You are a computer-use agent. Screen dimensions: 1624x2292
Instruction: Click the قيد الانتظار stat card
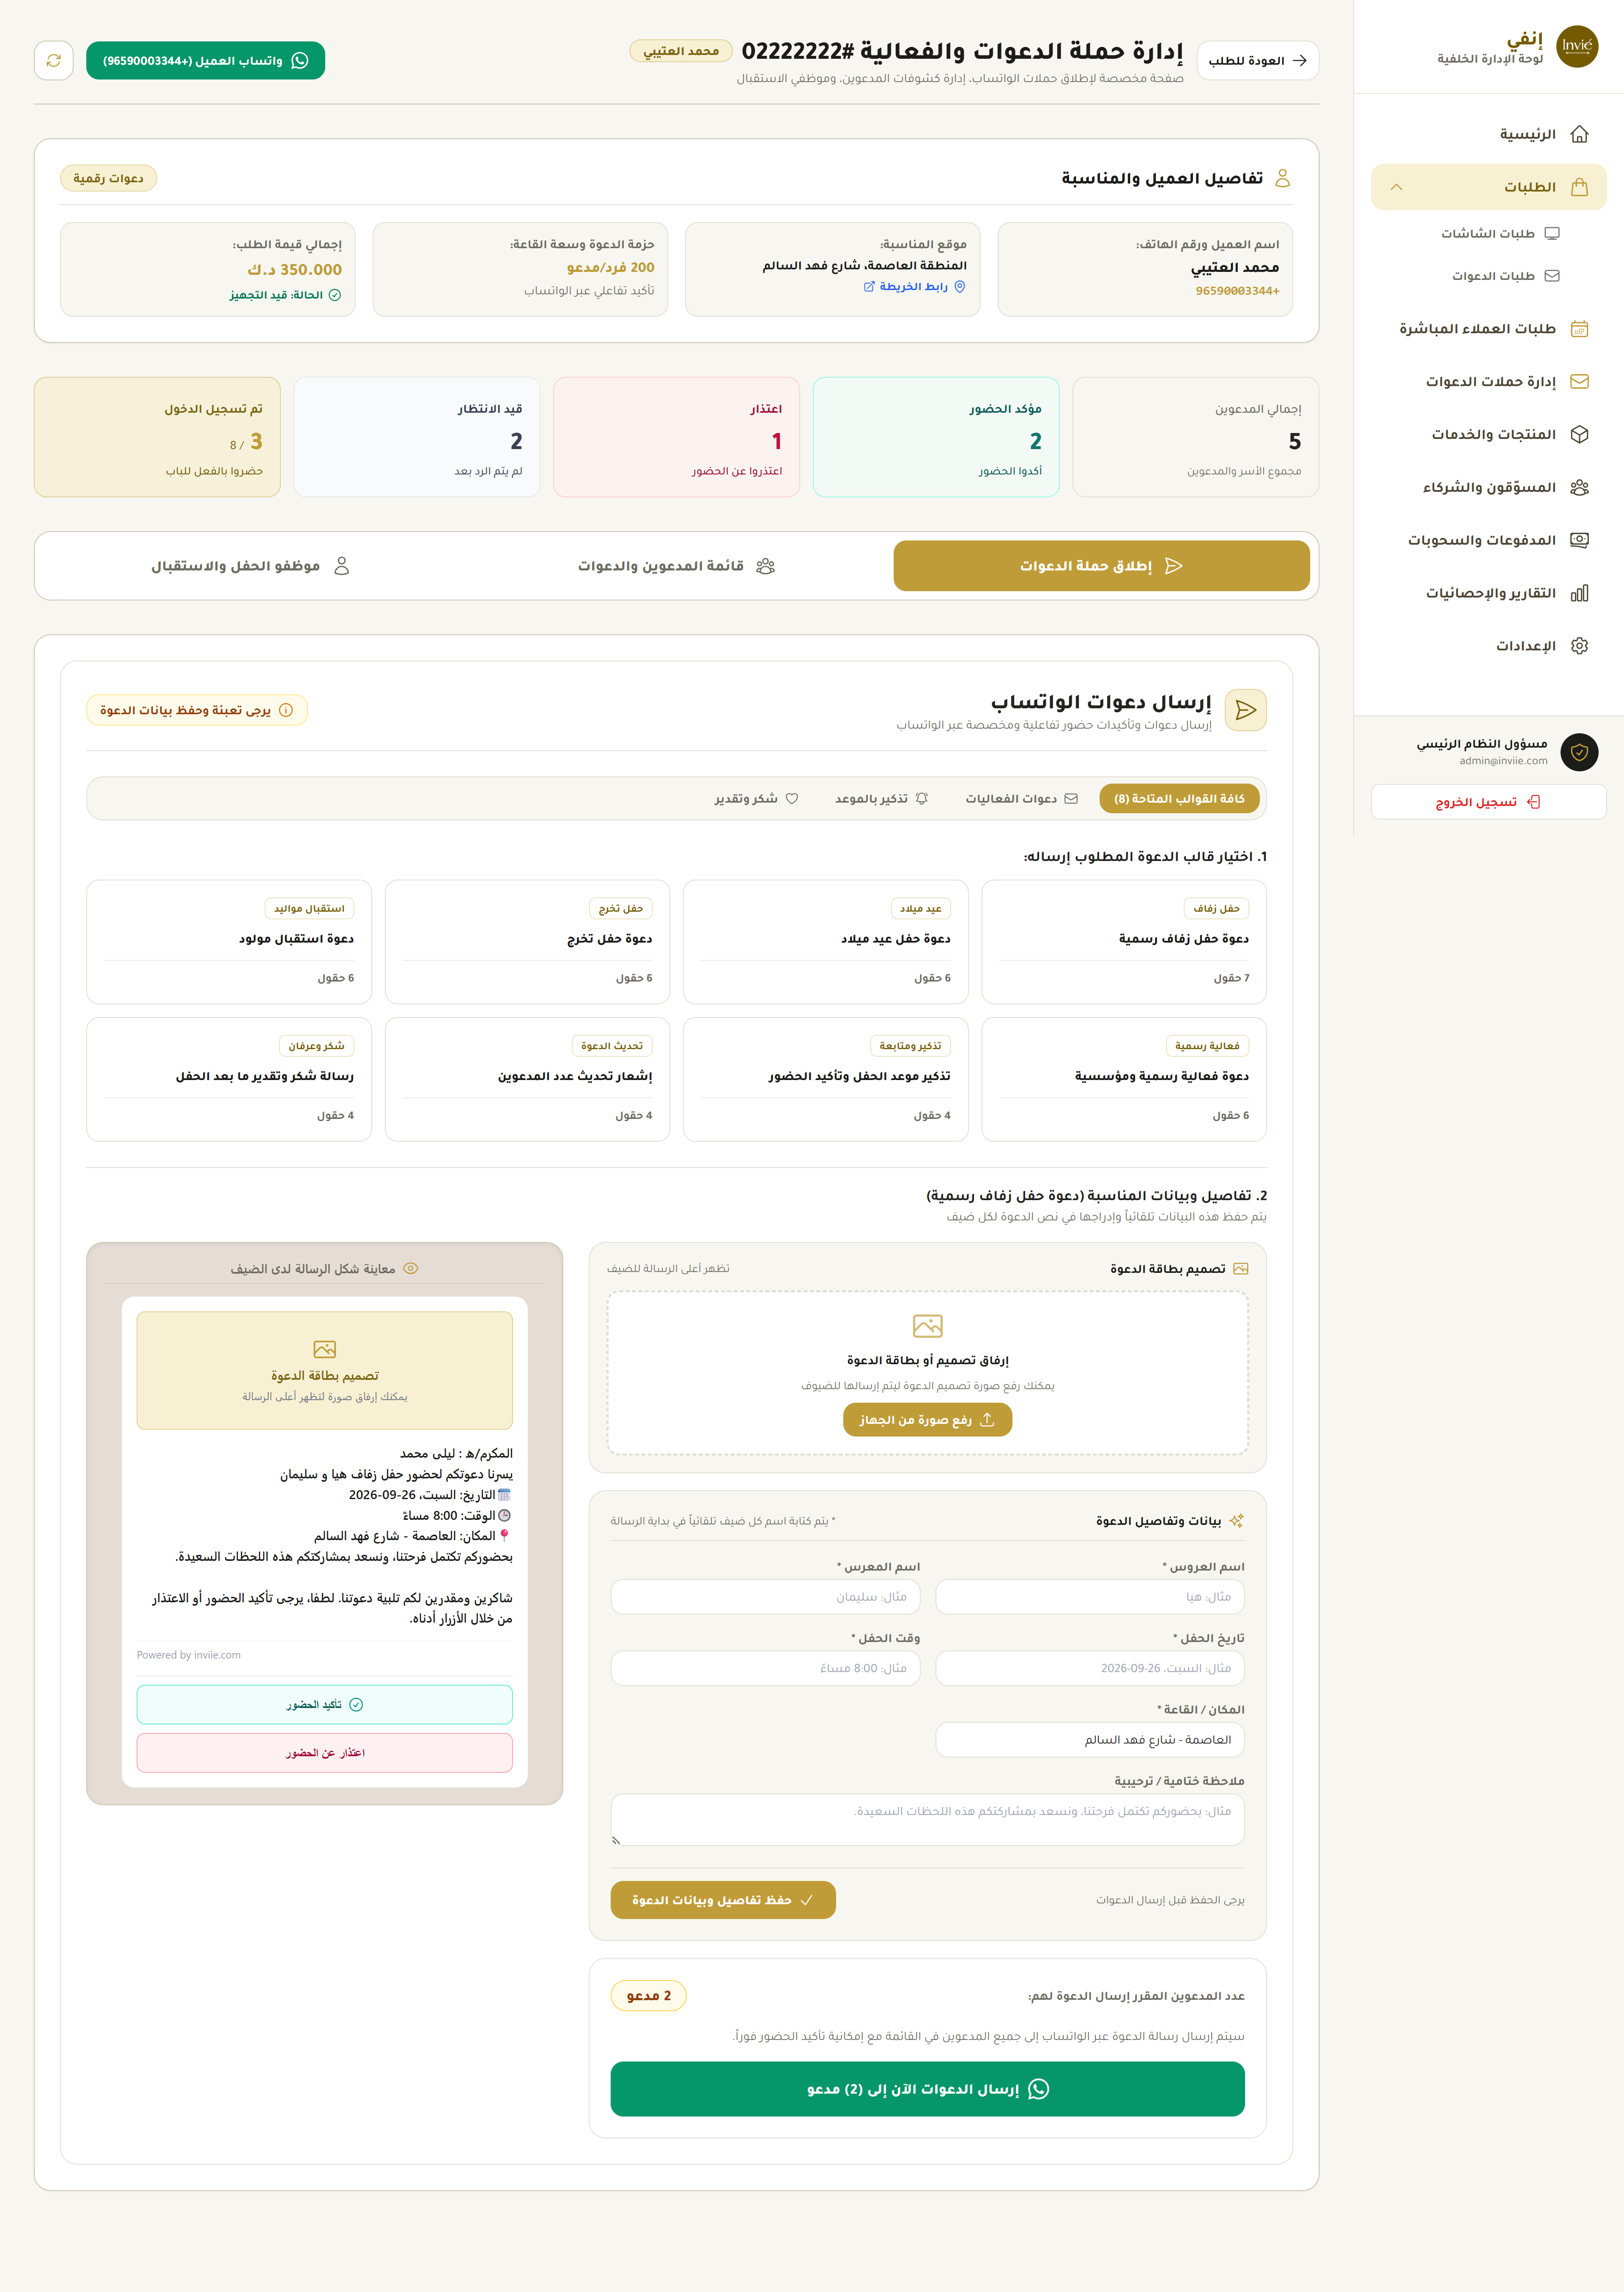417,437
